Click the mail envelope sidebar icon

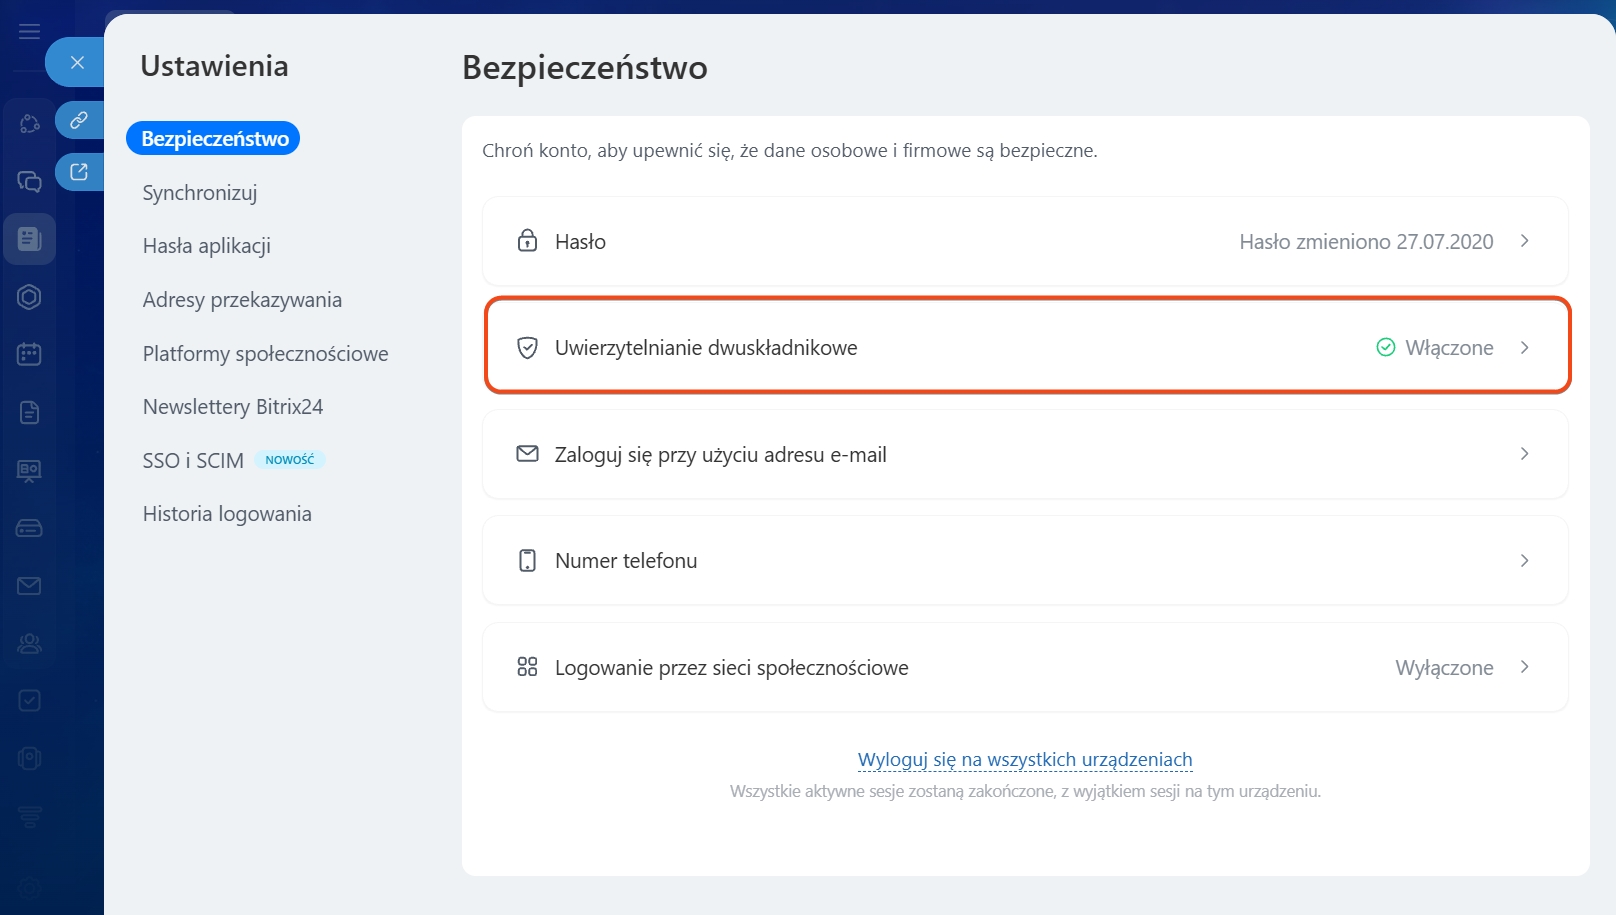pyautogui.click(x=29, y=586)
